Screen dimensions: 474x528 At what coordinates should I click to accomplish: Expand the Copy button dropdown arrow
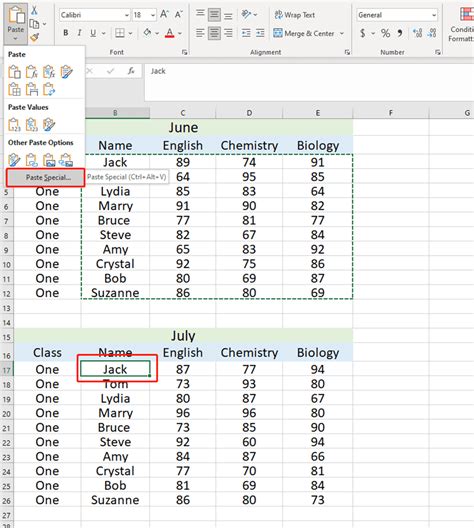[44, 24]
